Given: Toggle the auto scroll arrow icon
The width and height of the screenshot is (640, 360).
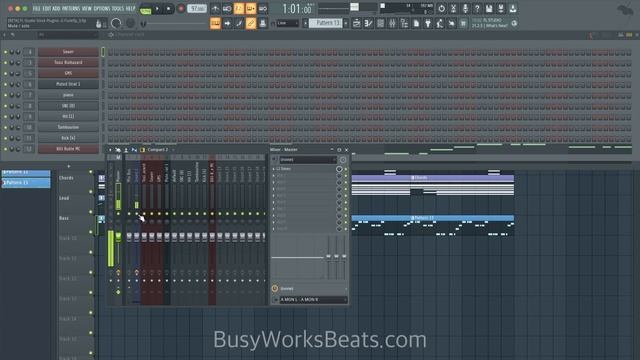Looking at the screenshot, I should [227, 23].
